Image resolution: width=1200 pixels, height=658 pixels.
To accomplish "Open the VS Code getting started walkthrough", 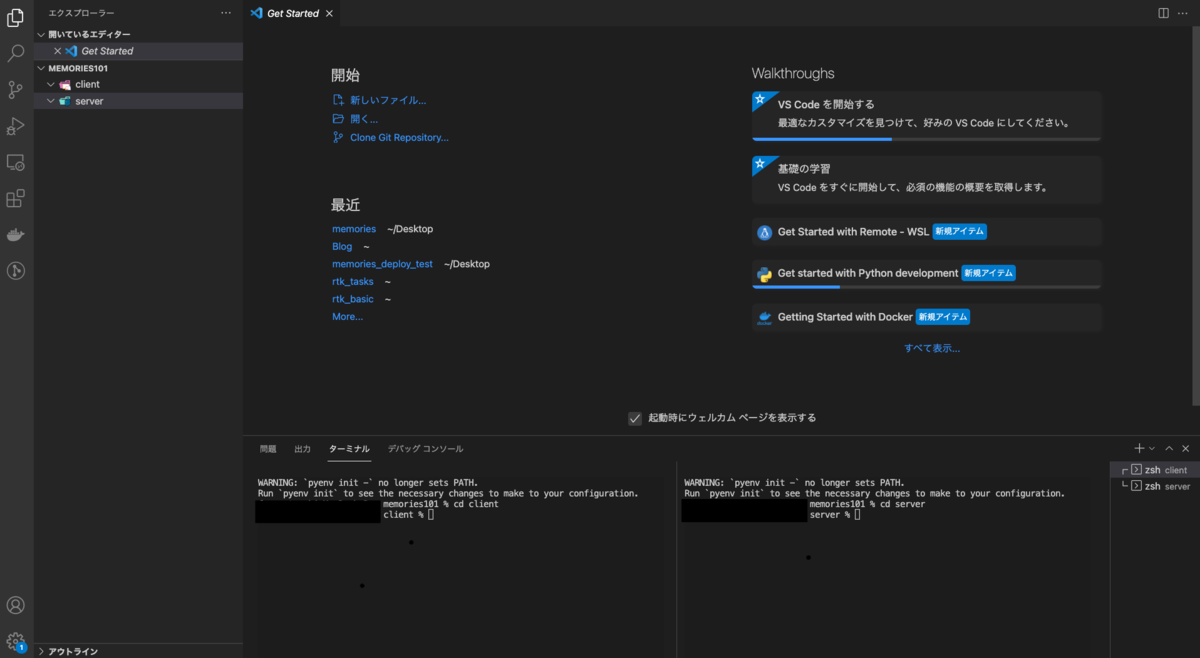I will coord(927,116).
